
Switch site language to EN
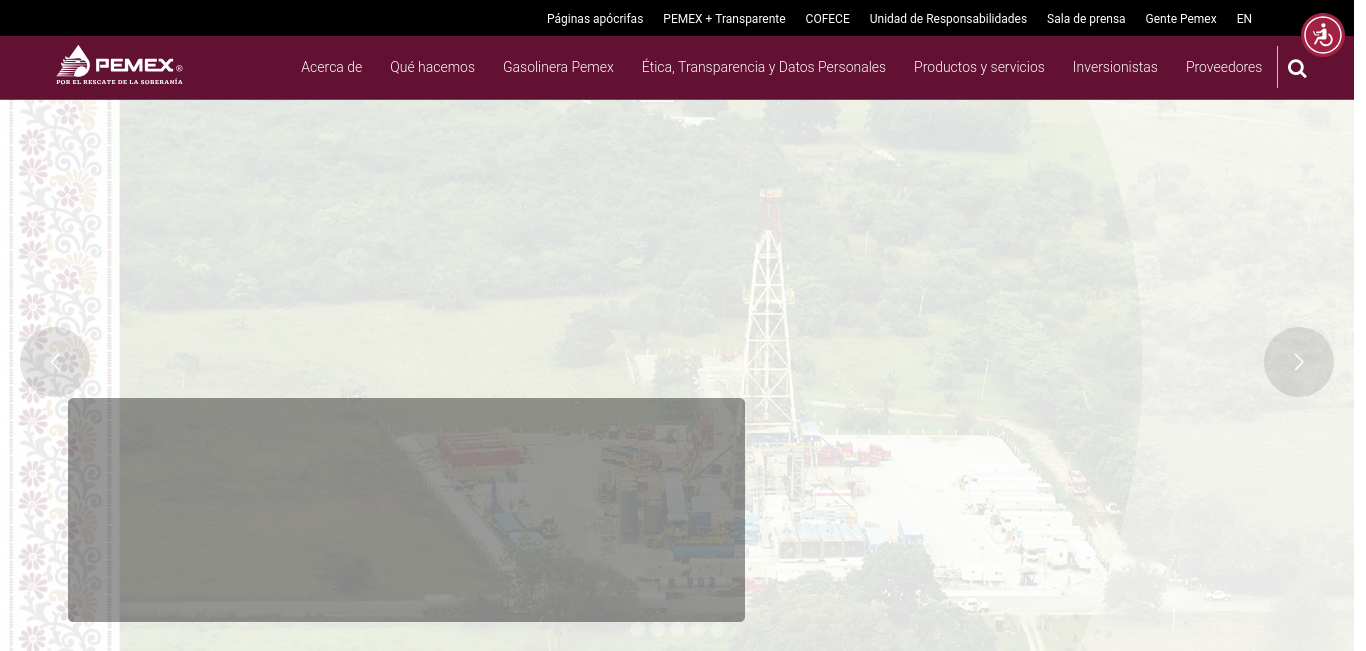tap(1244, 19)
